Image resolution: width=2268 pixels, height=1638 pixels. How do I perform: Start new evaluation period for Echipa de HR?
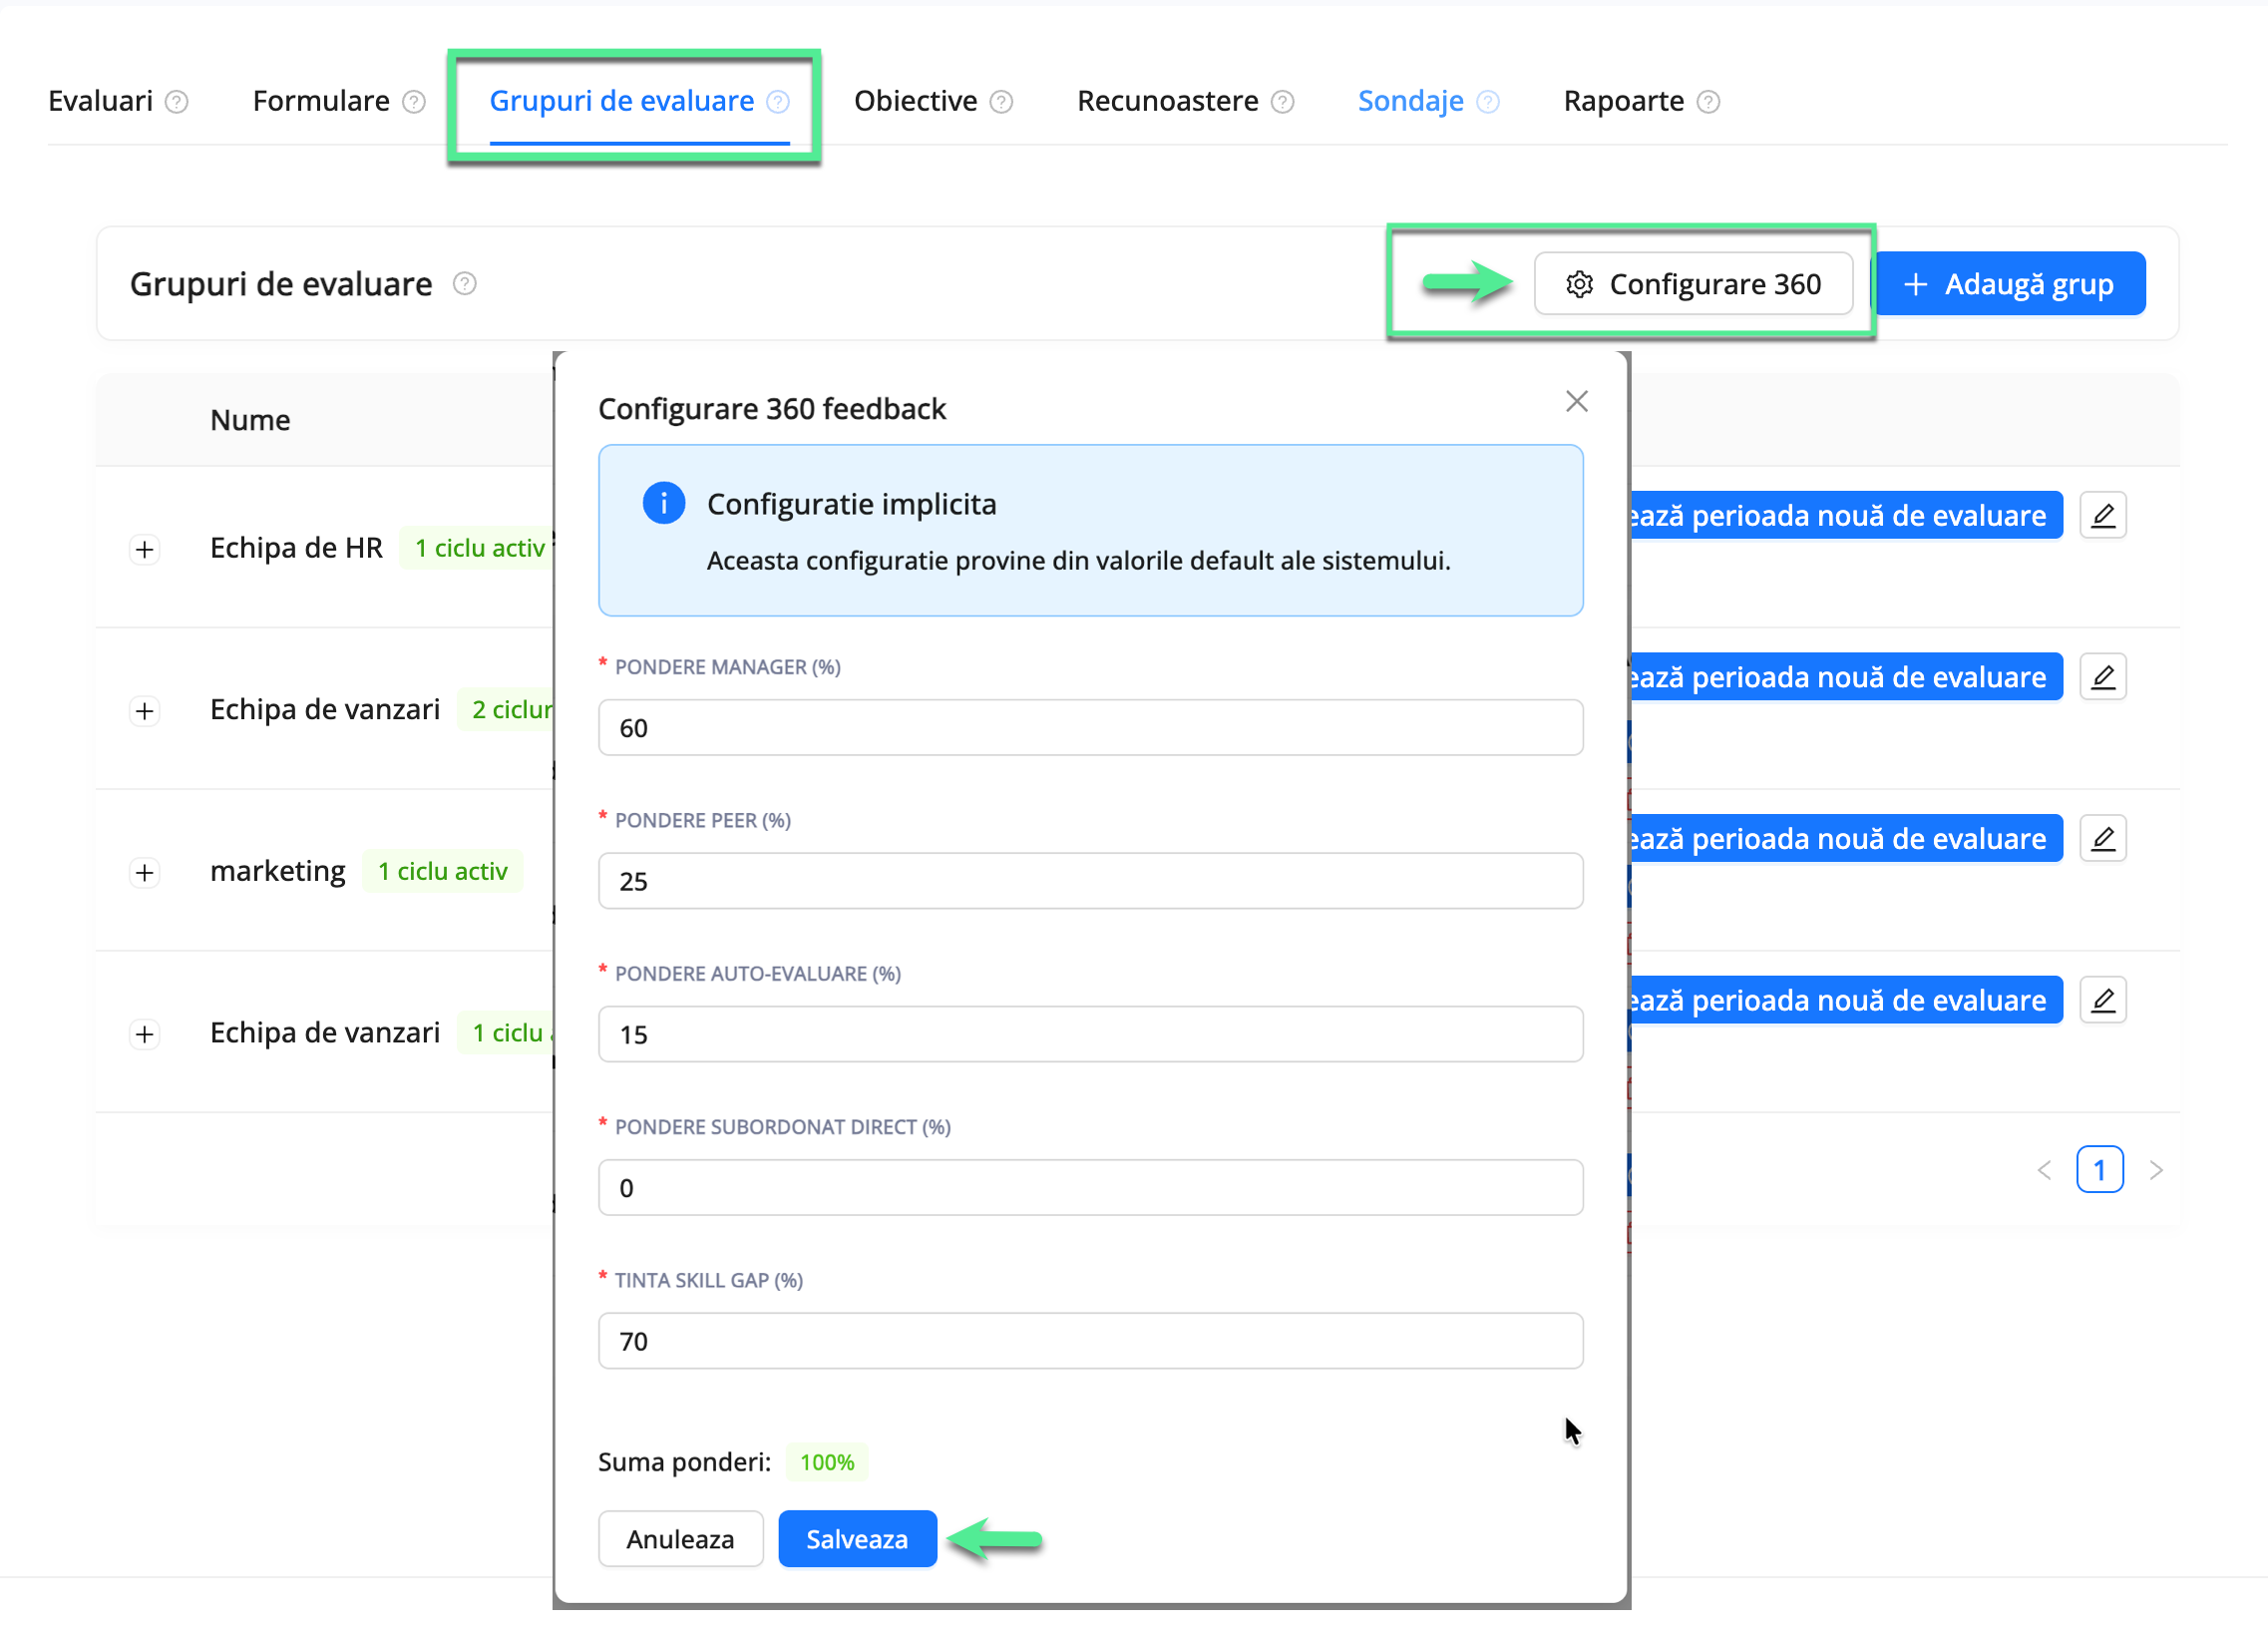(x=1847, y=515)
